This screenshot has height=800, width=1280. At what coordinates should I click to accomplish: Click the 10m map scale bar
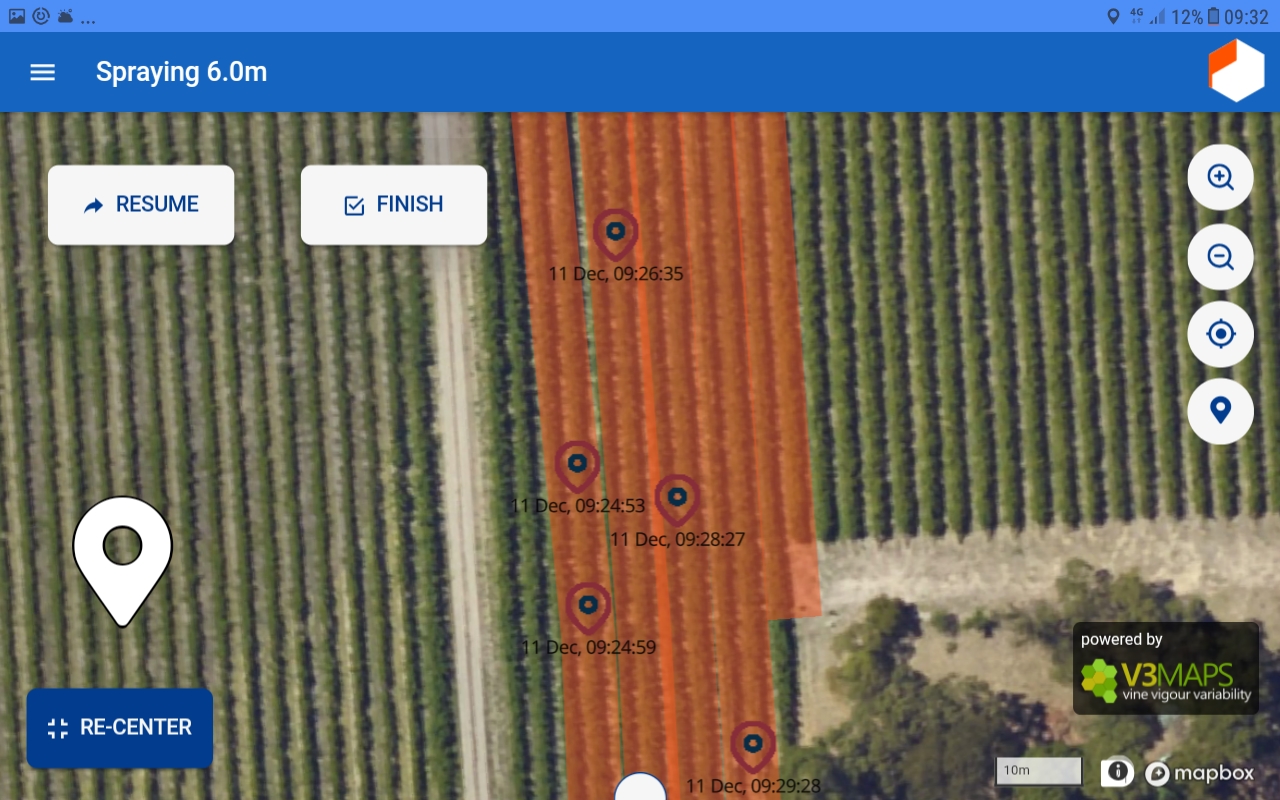point(1039,771)
